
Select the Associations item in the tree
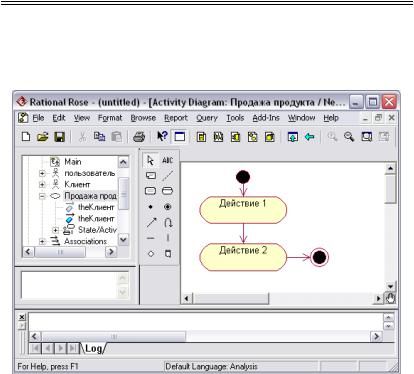[x=85, y=241]
